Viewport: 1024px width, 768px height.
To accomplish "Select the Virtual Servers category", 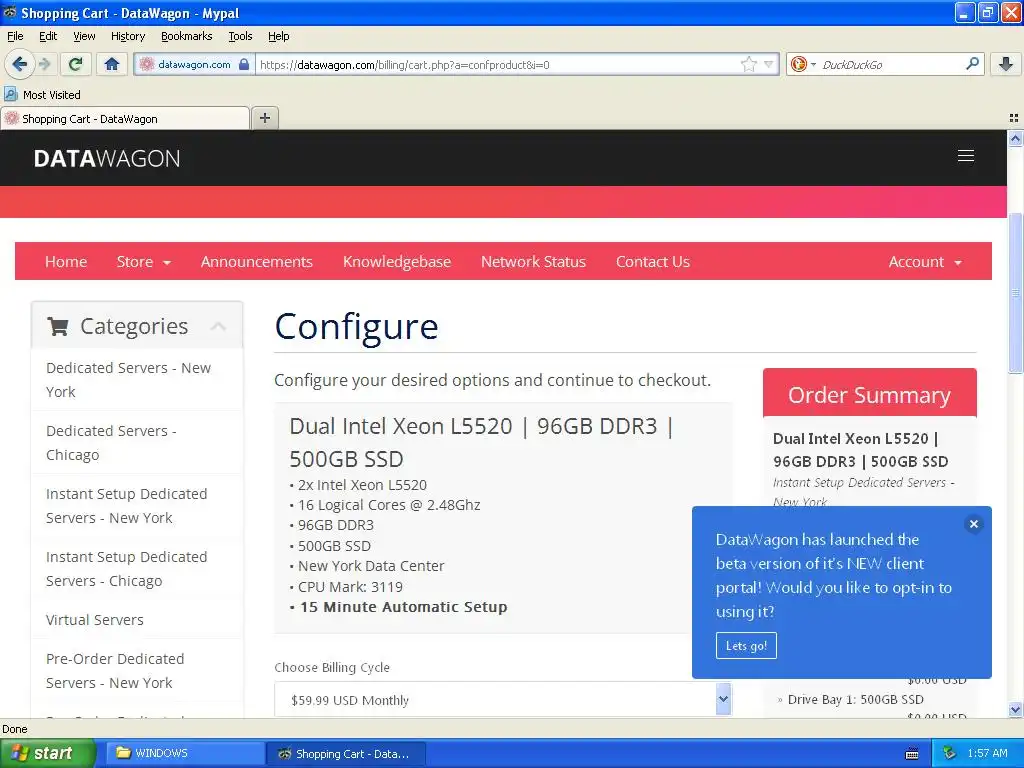I will point(136,619).
